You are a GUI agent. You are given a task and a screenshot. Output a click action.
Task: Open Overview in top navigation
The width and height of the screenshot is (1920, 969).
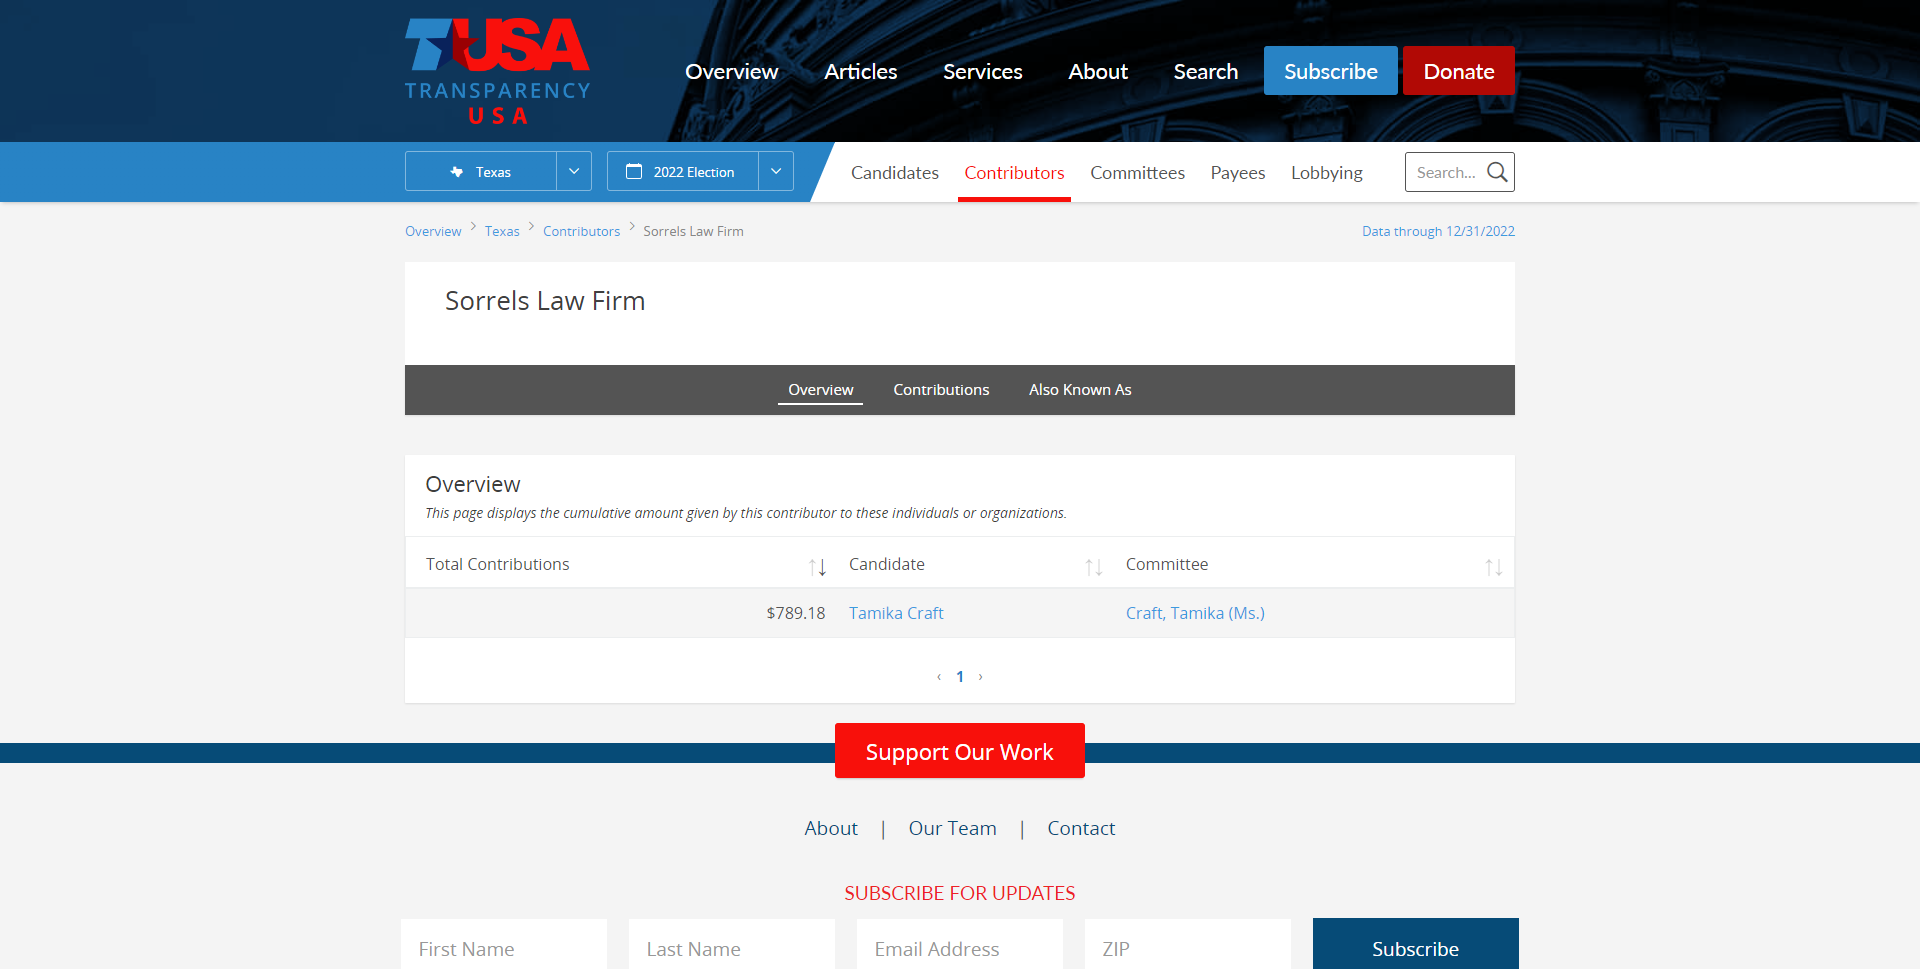(731, 72)
